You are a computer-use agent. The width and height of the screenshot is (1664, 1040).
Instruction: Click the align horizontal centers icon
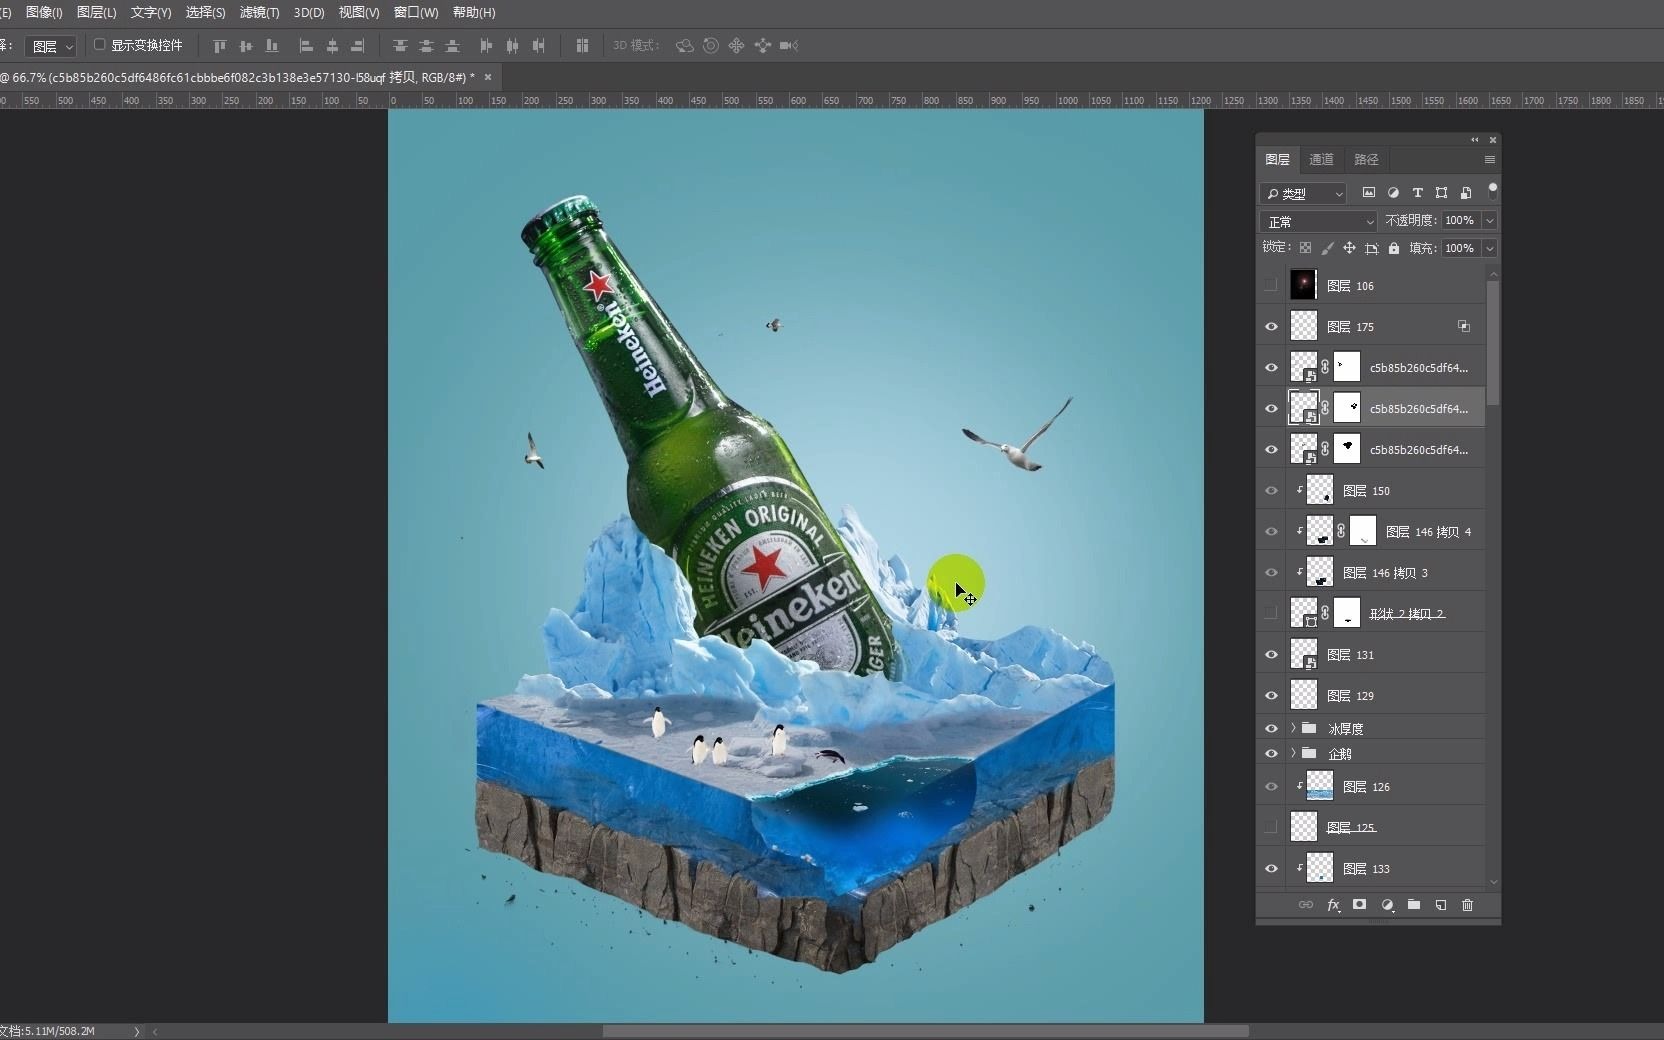pos(332,45)
